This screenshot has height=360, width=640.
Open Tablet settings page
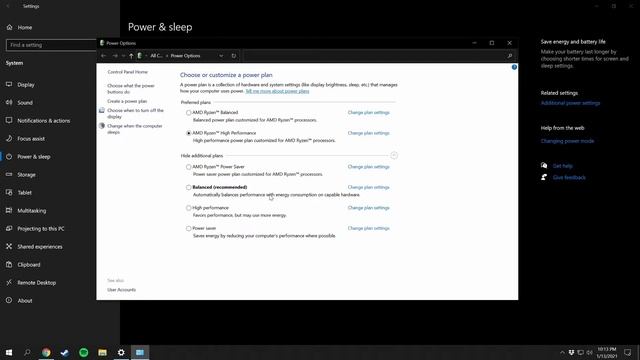pyautogui.click(x=24, y=193)
